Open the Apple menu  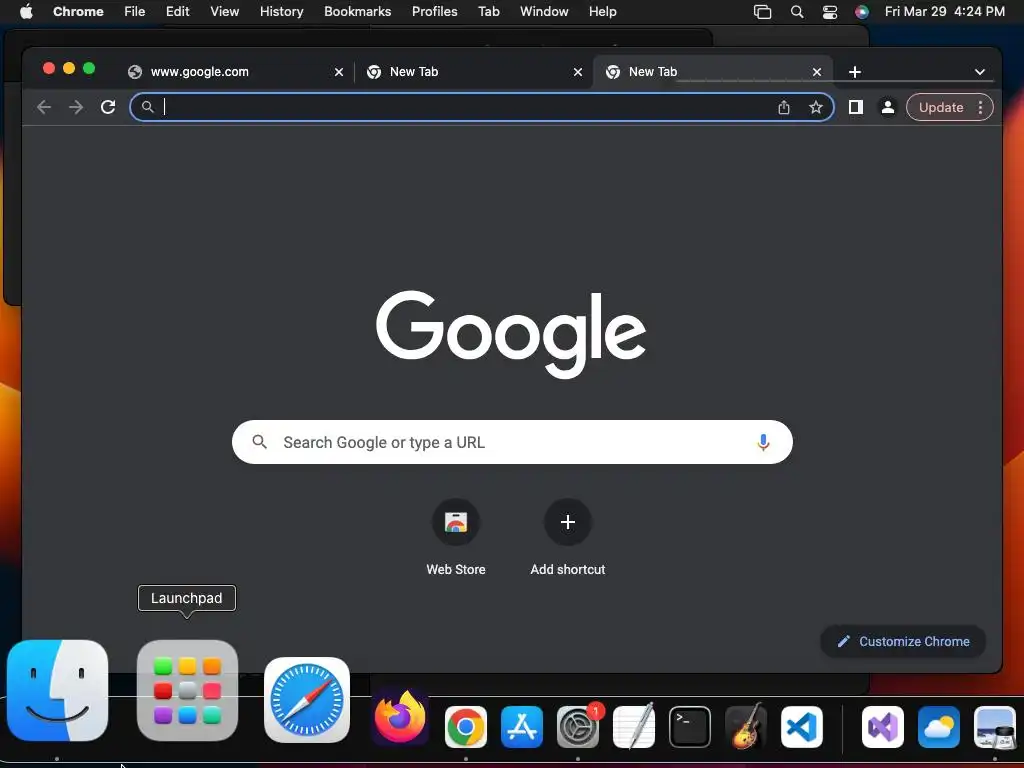coord(26,11)
